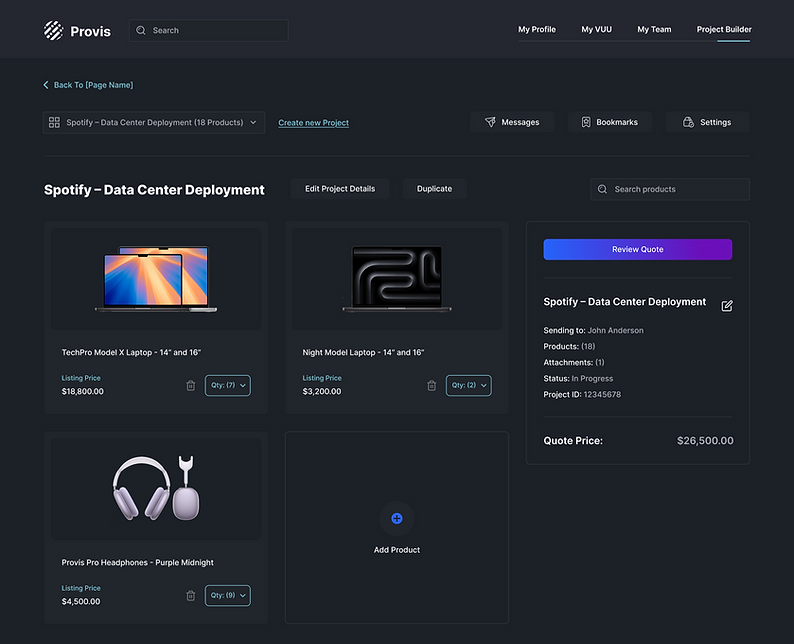This screenshot has width=794, height=644.
Task: Open Settings button
Action: pyautogui.click(x=708, y=122)
